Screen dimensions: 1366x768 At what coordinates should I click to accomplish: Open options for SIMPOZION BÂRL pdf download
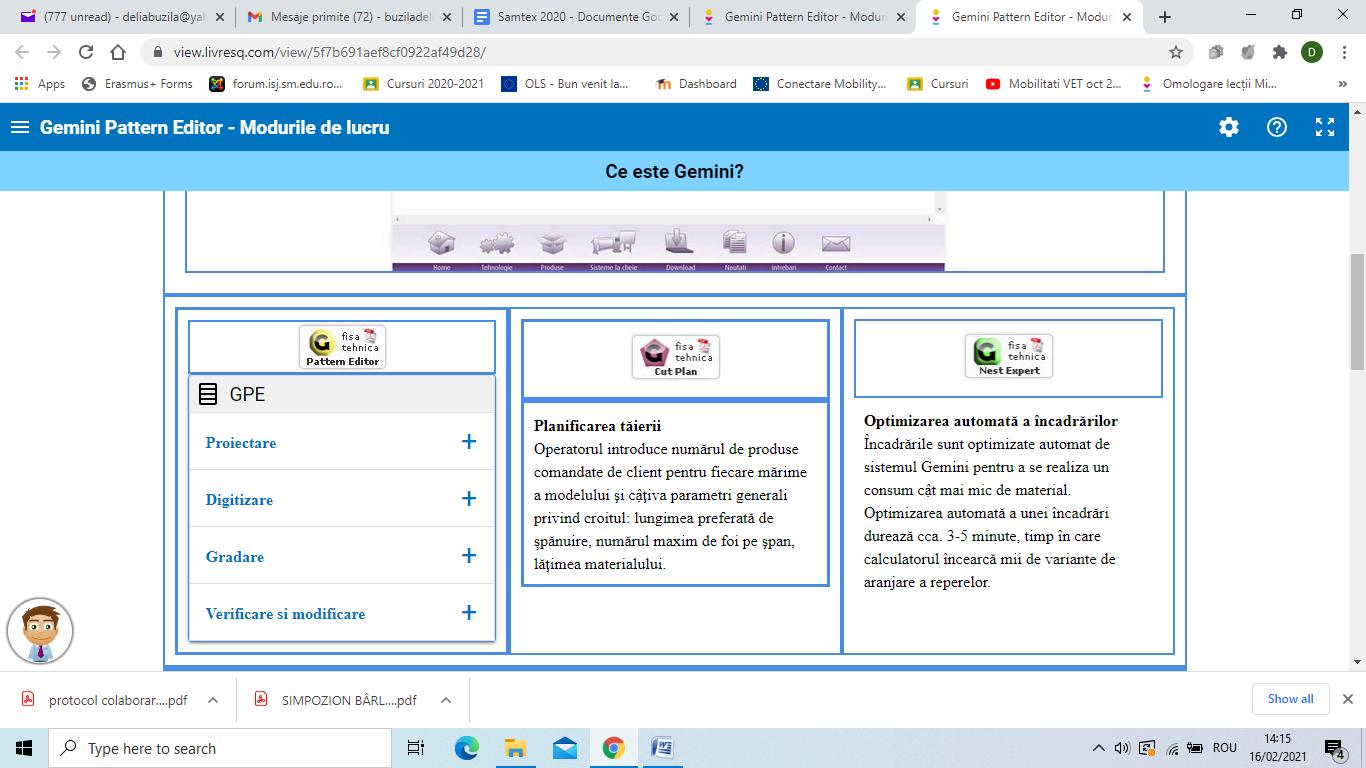[446, 700]
